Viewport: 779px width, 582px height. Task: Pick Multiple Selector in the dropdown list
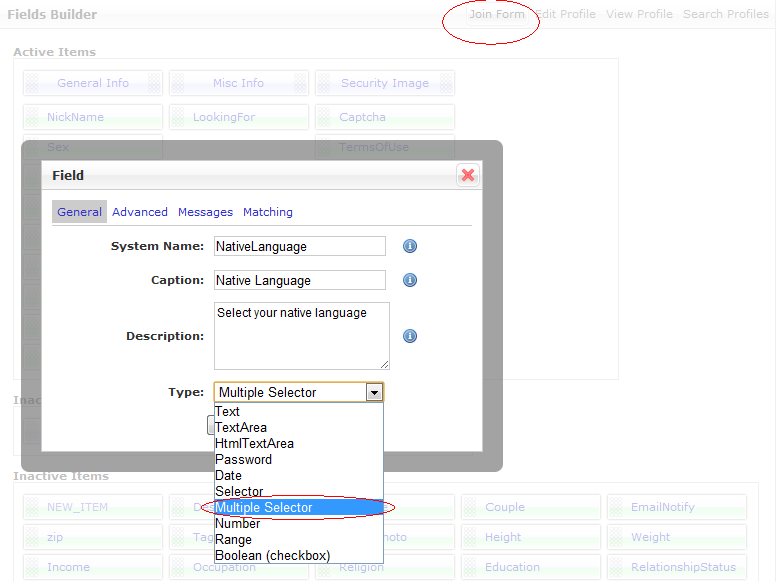(264, 507)
